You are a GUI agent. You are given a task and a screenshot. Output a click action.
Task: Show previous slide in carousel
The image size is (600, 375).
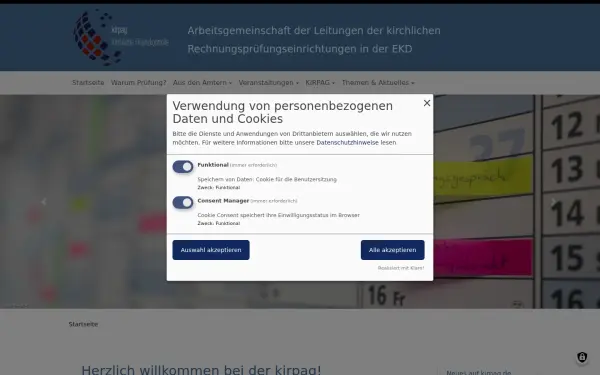tap(44, 202)
